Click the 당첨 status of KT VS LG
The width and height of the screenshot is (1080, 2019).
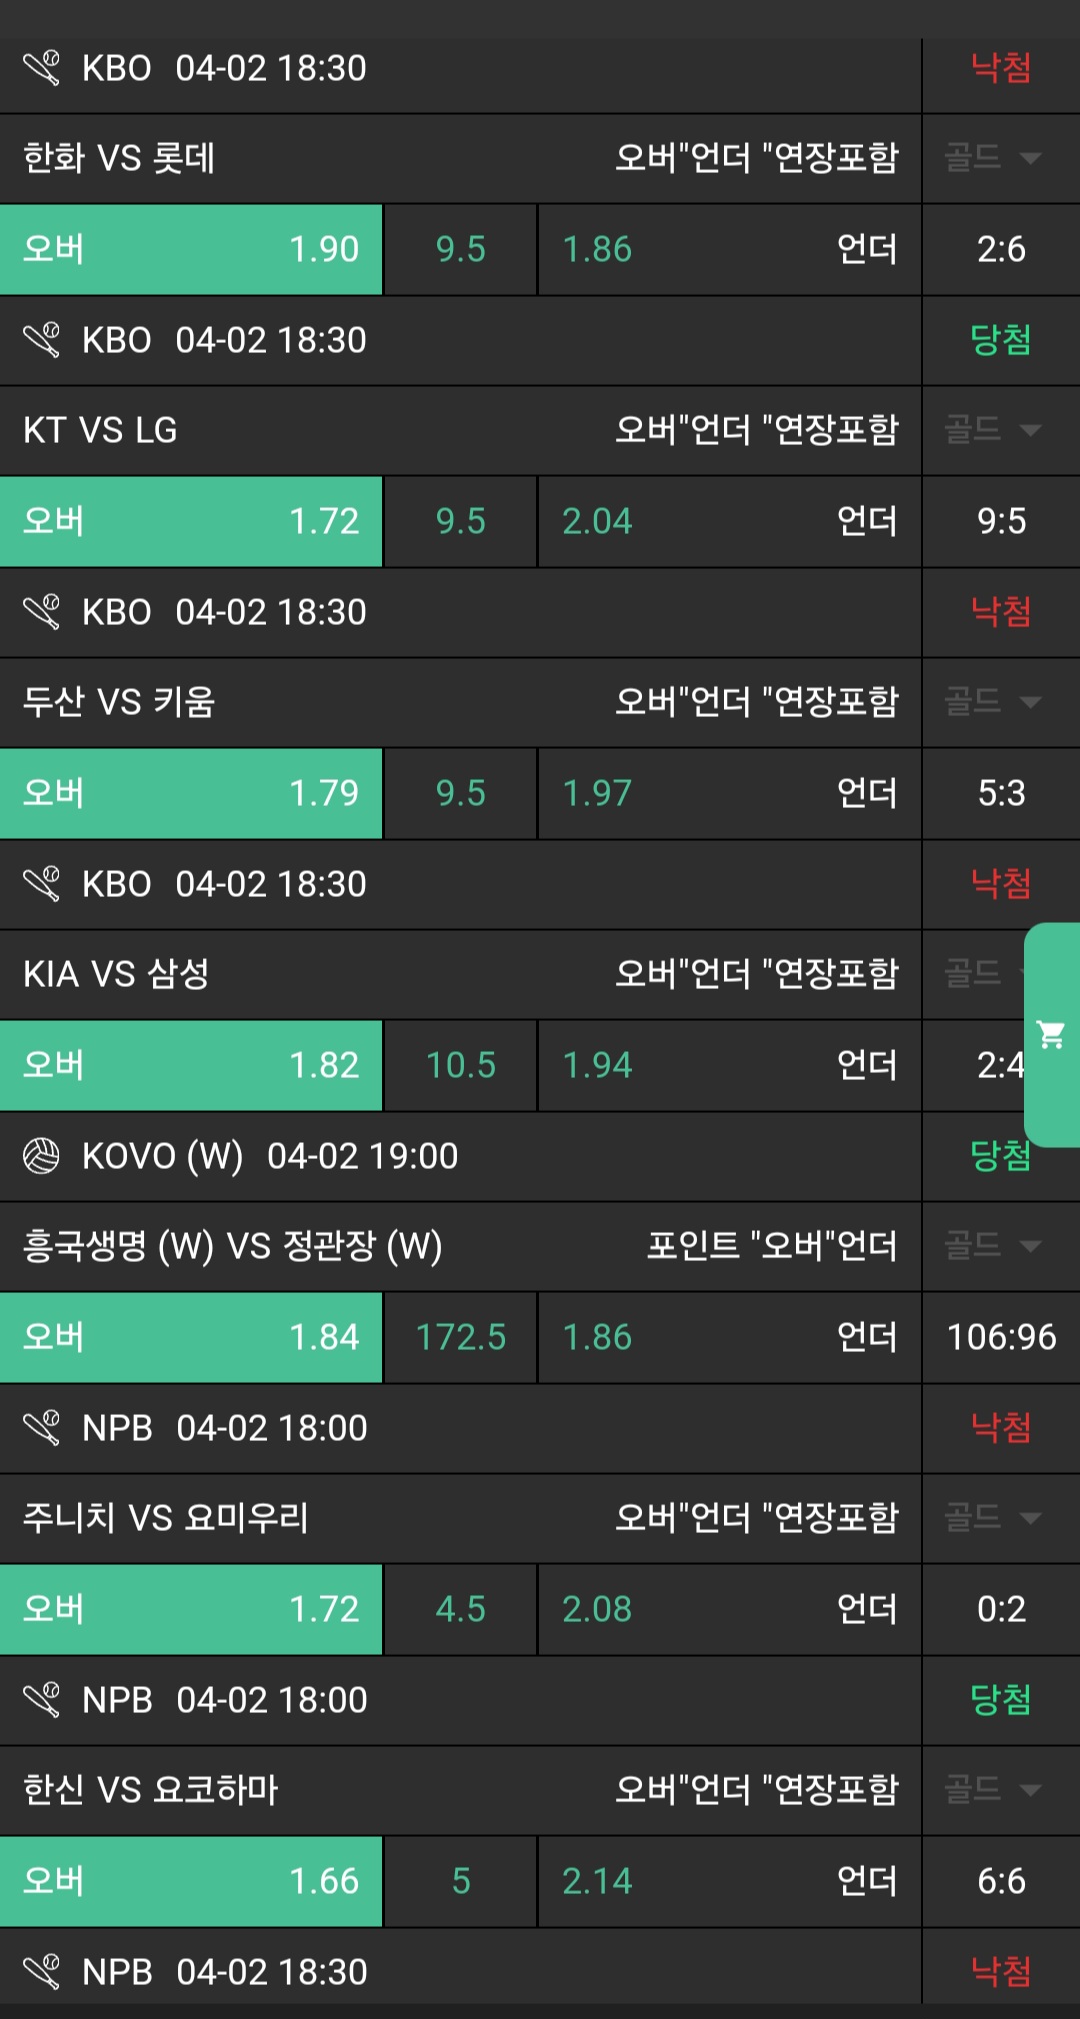click(1001, 340)
